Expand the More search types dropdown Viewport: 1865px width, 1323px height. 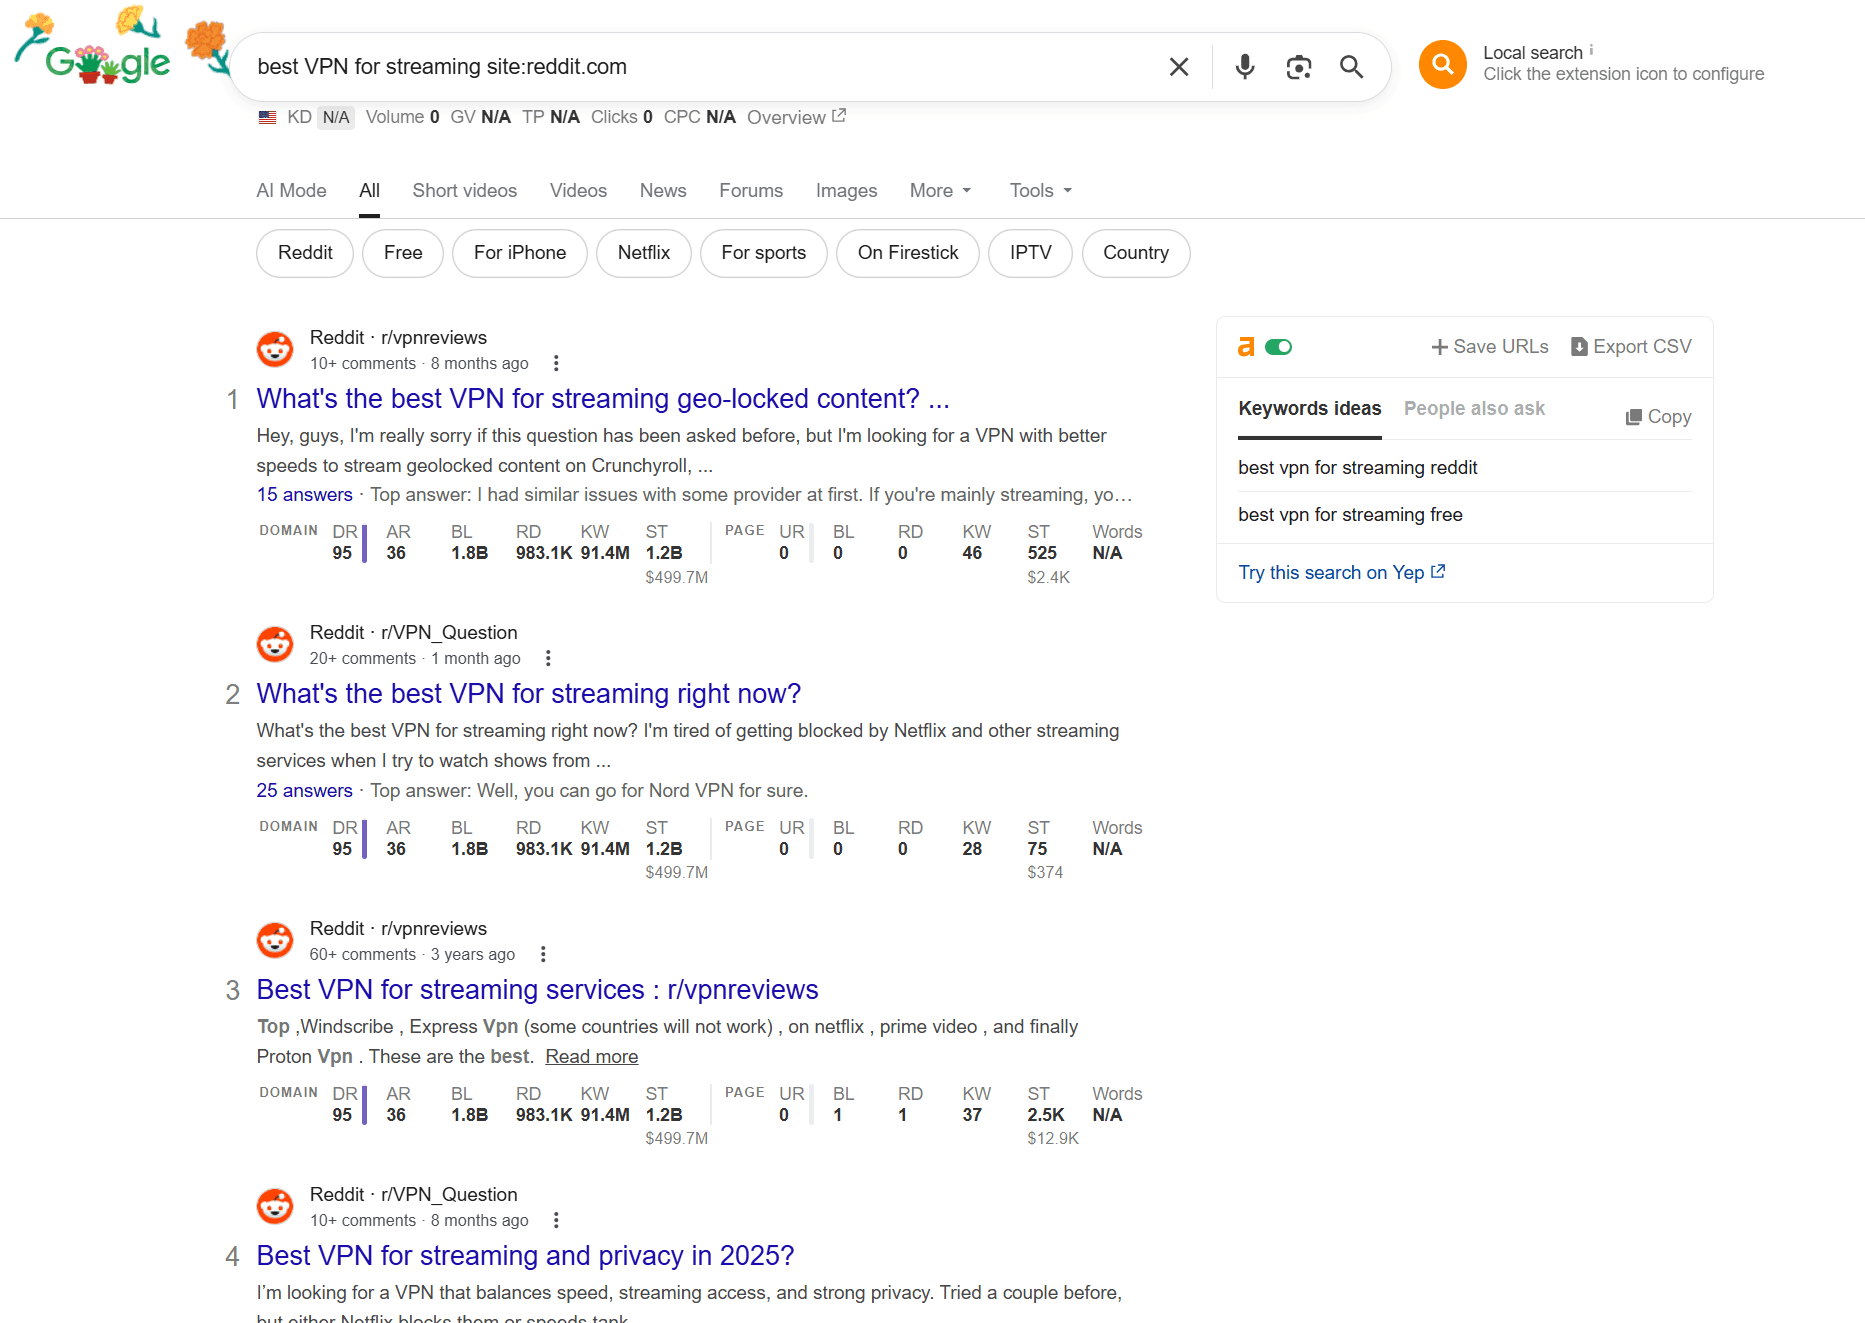[940, 190]
